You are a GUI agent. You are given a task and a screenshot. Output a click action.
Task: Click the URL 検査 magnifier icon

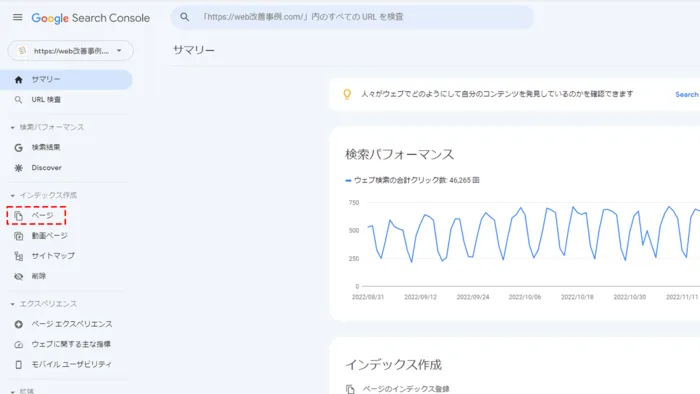pos(18,100)
